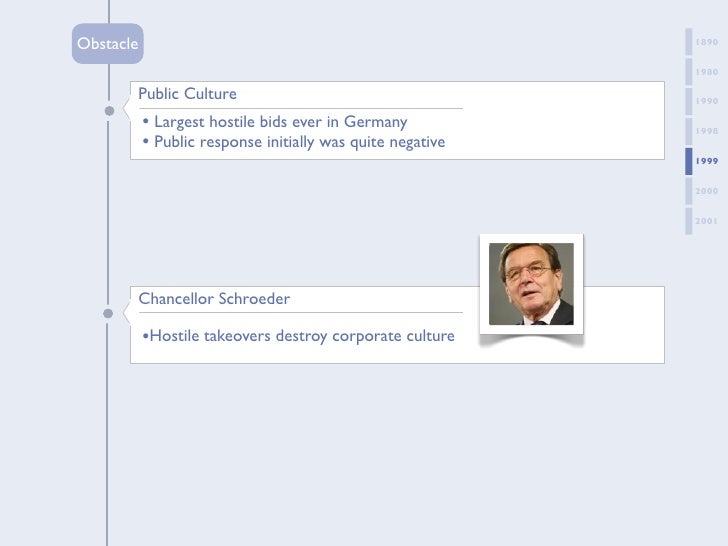Click the Public Culture timeline node dot
Viewport: 728px width, 546px height.
[x=108, y=111]
